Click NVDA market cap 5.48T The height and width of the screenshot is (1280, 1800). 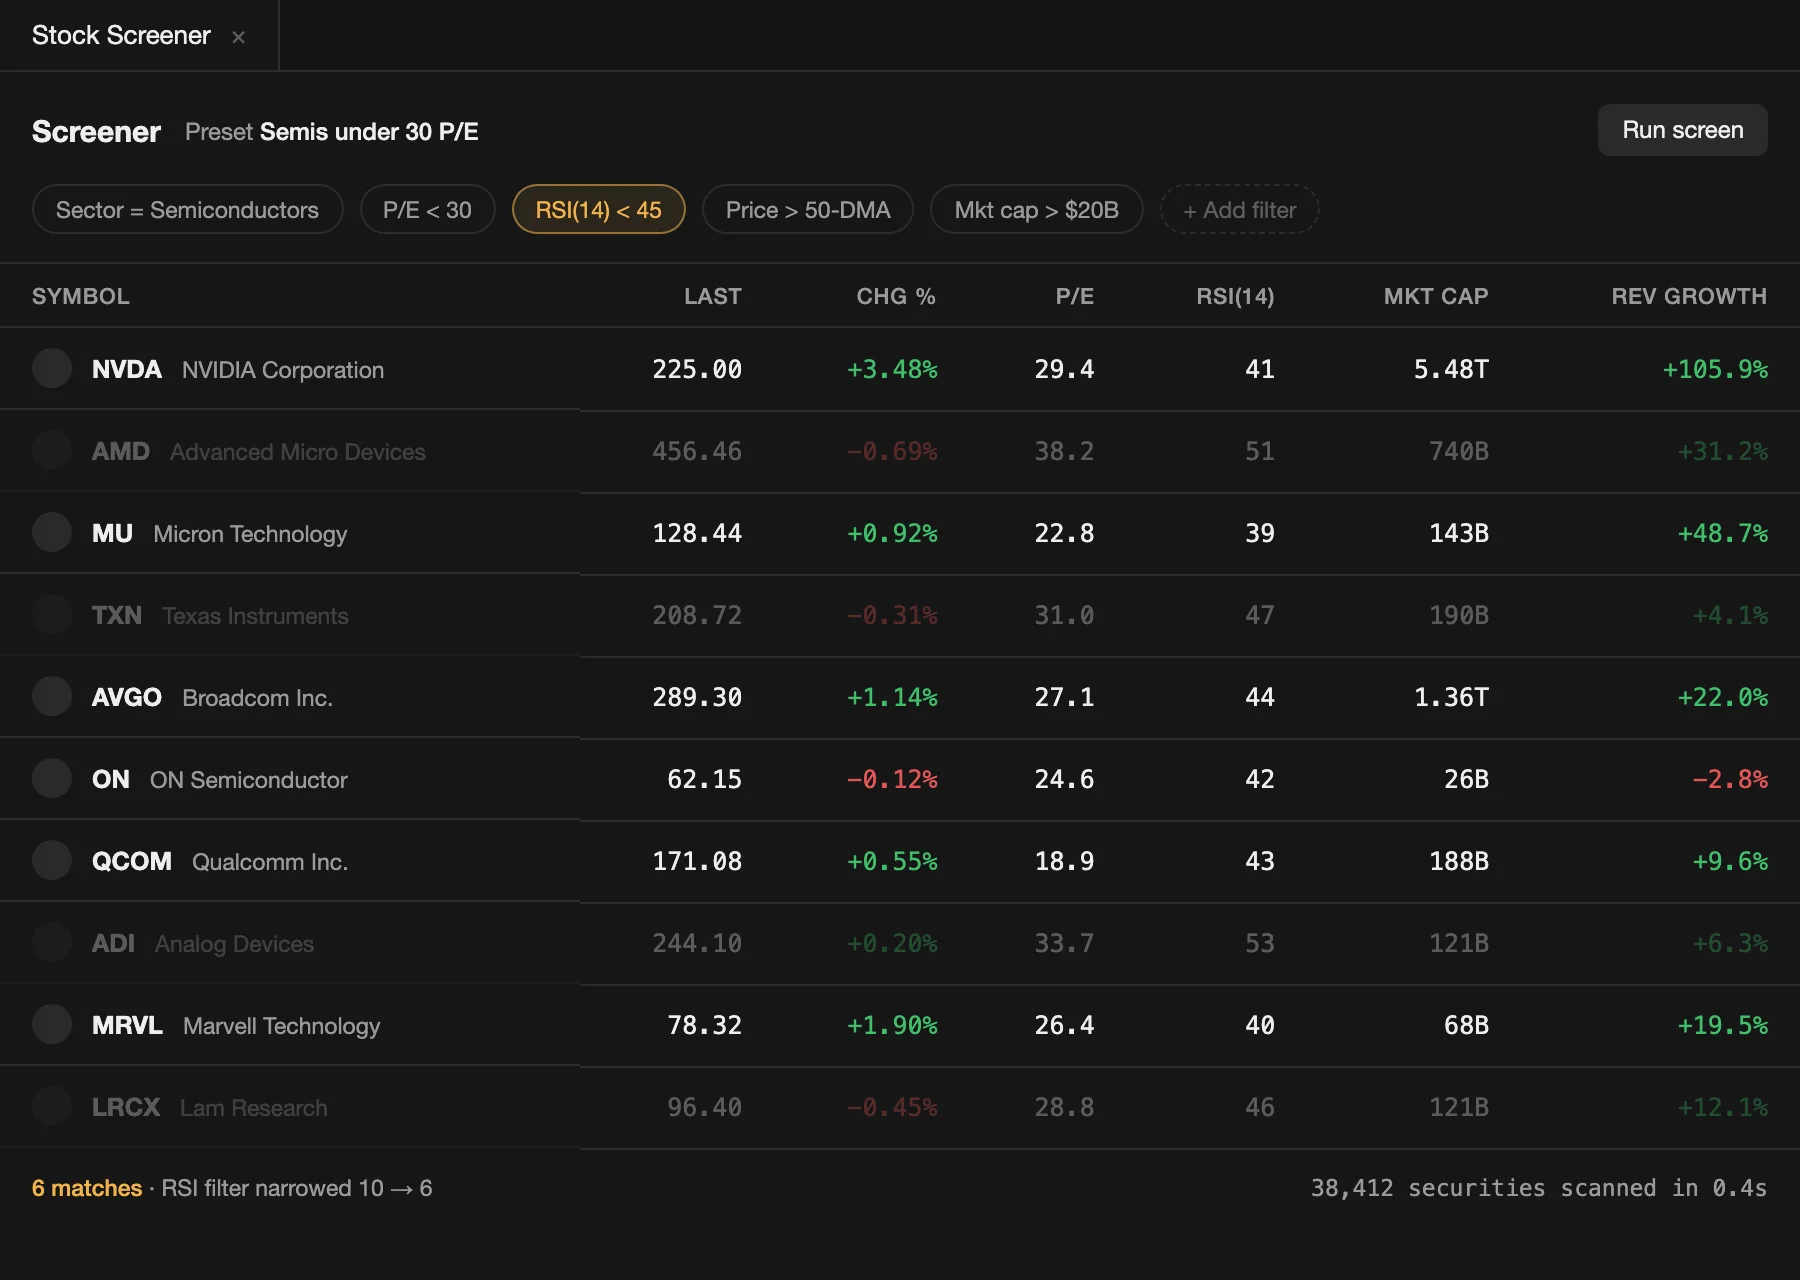tap(1451, 369)
